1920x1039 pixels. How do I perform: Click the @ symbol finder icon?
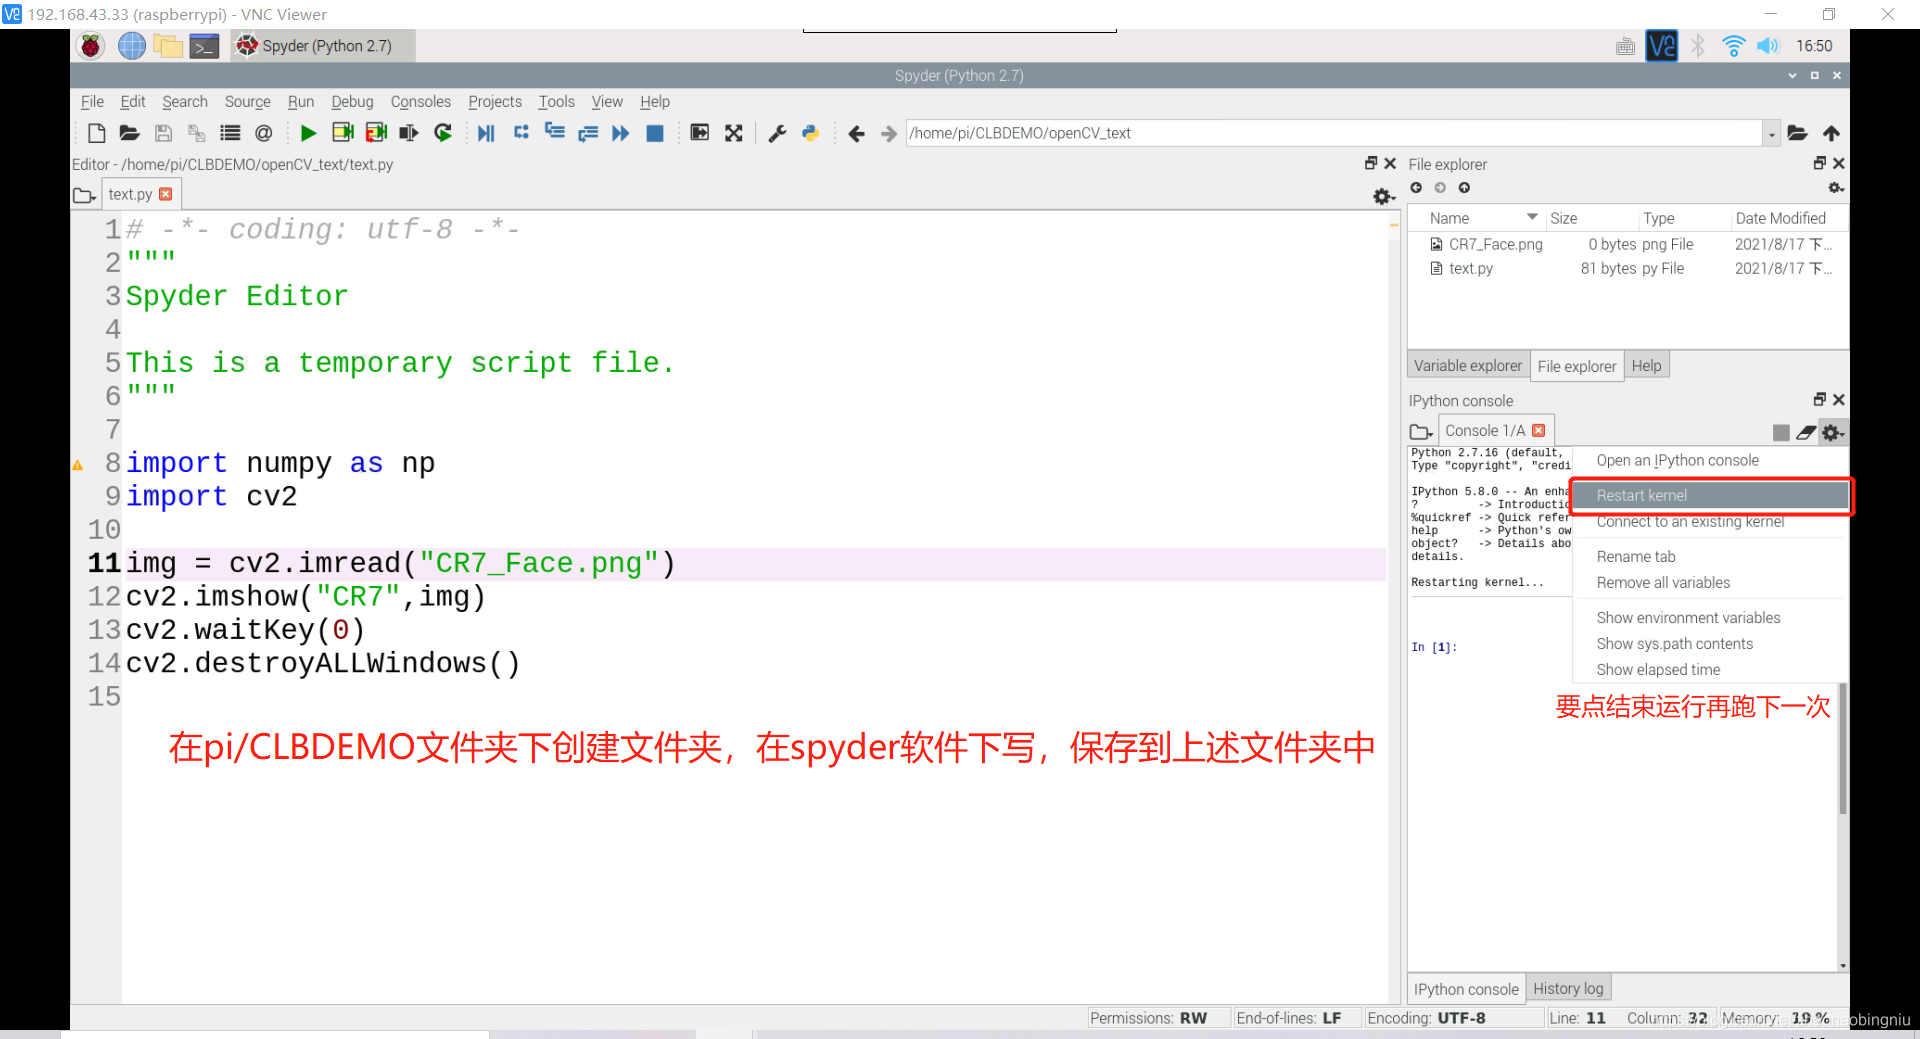264,133
